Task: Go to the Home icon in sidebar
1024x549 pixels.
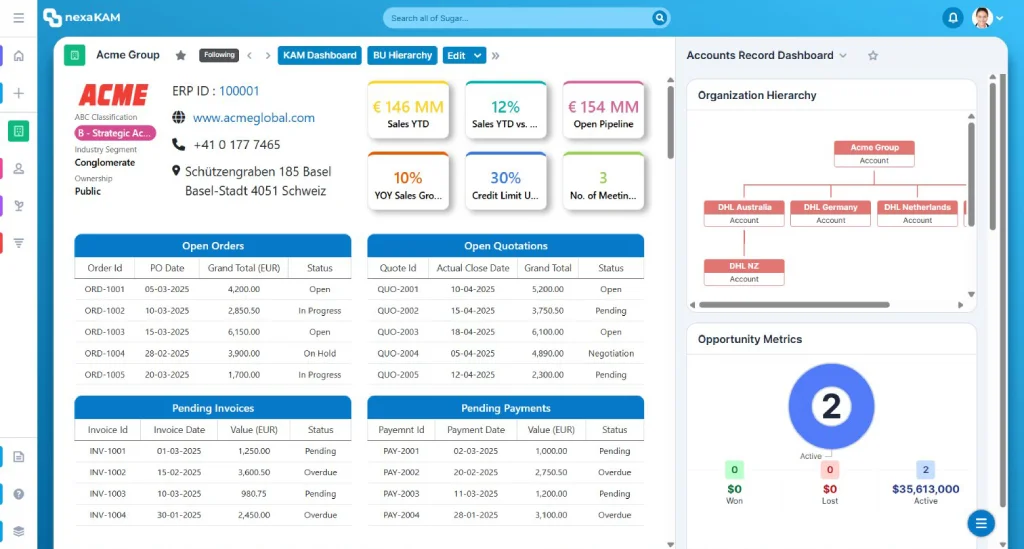Action: click(x=18, y=56)
